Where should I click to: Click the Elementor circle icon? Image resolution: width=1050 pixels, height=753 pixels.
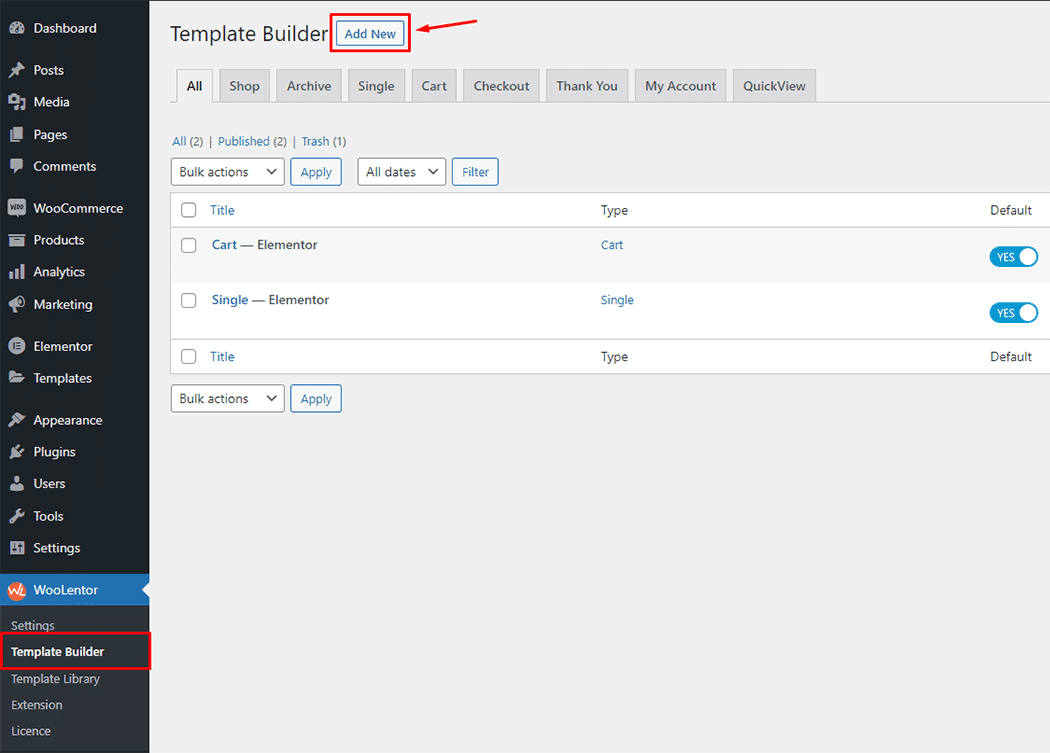(x=17, y=347)
